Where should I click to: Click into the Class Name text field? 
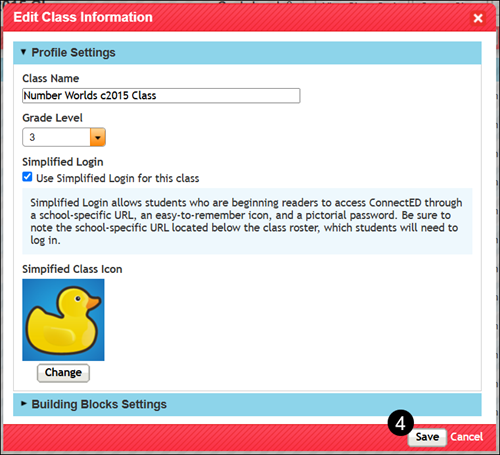tap(161, 96)
